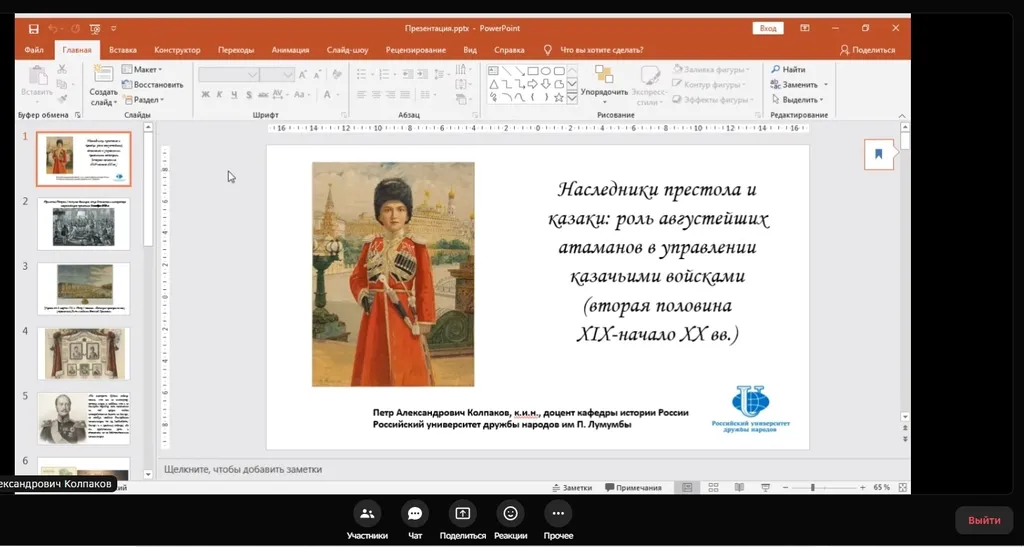
Task: Click the bulleted list icon
Action: (x=361, y=74)
